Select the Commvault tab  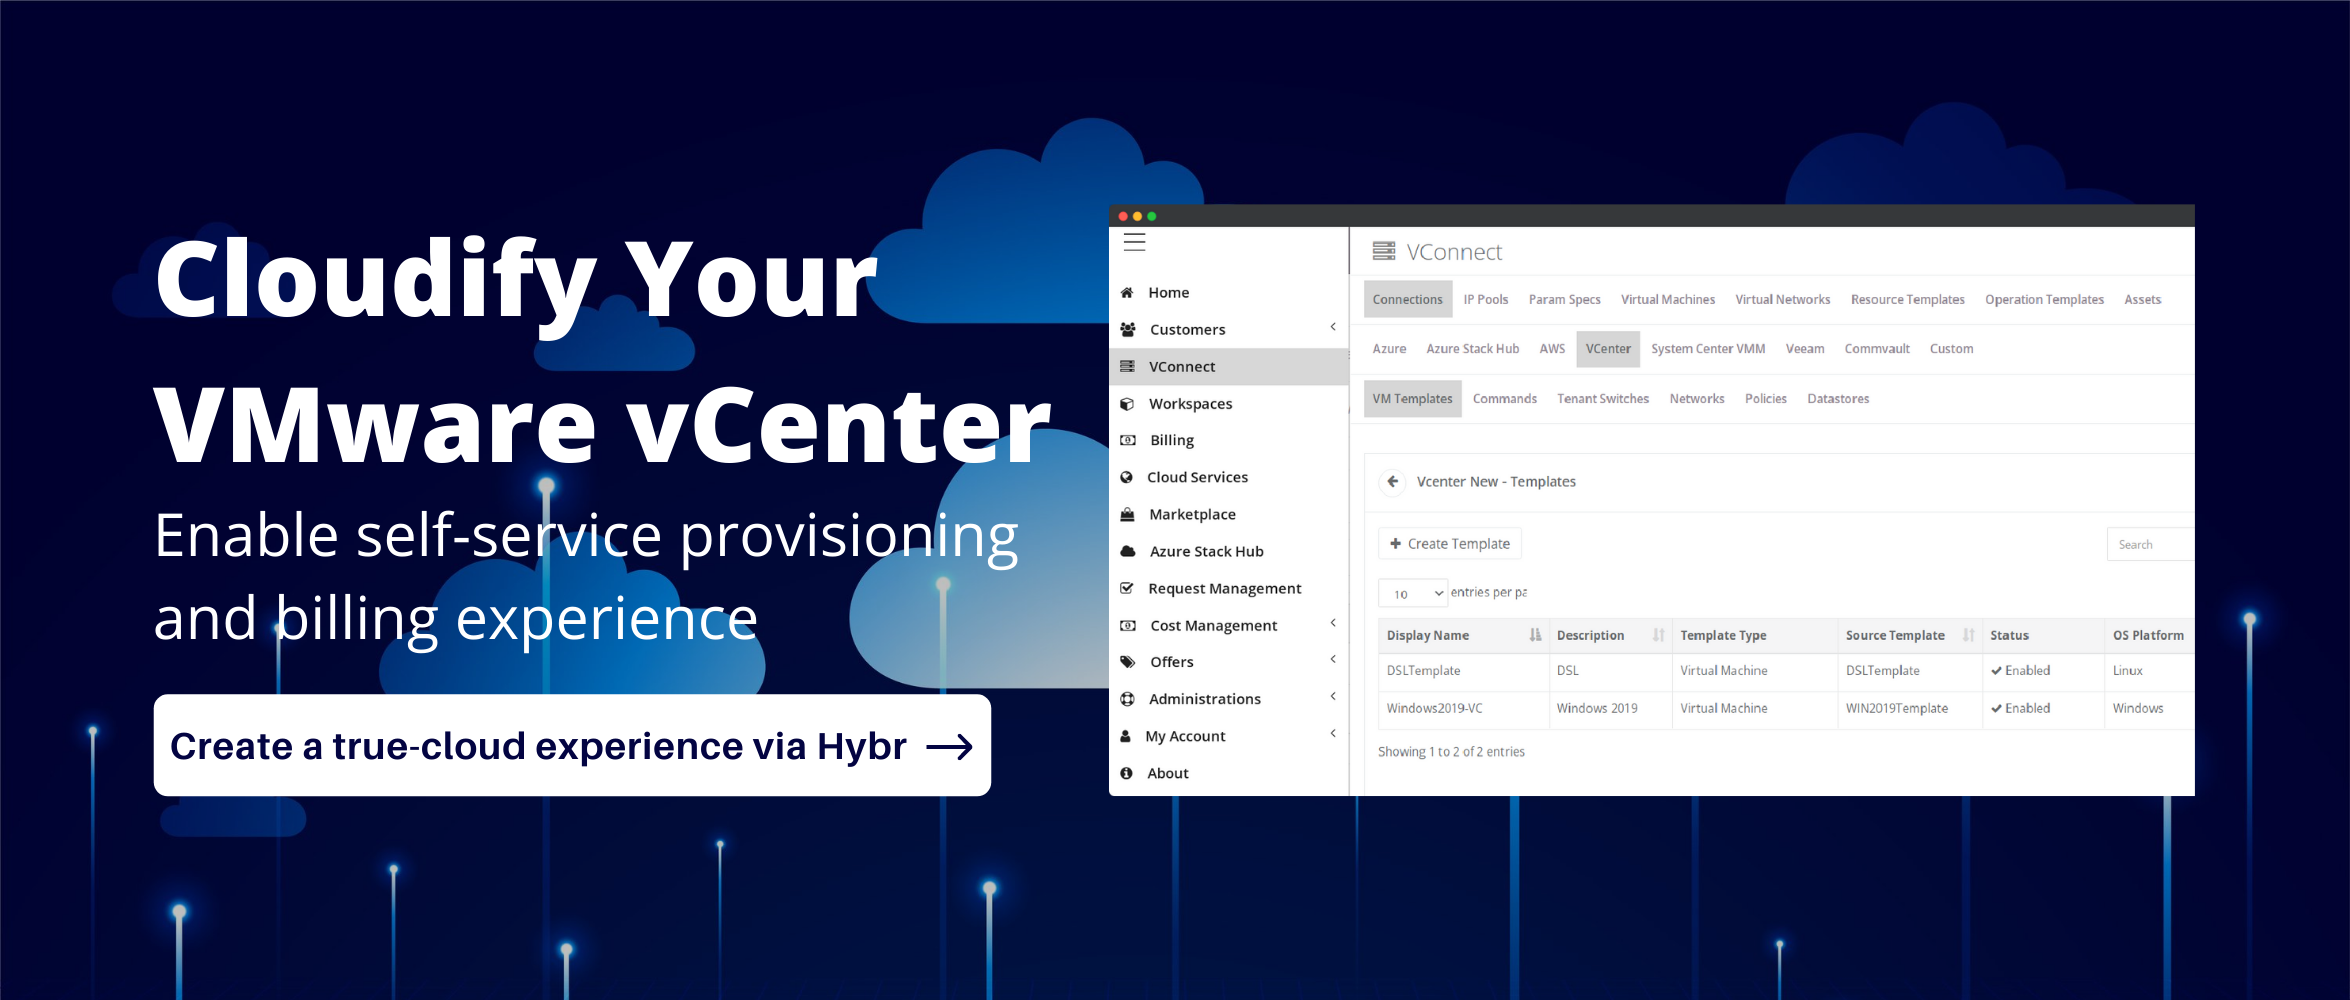click(1877, 349)
